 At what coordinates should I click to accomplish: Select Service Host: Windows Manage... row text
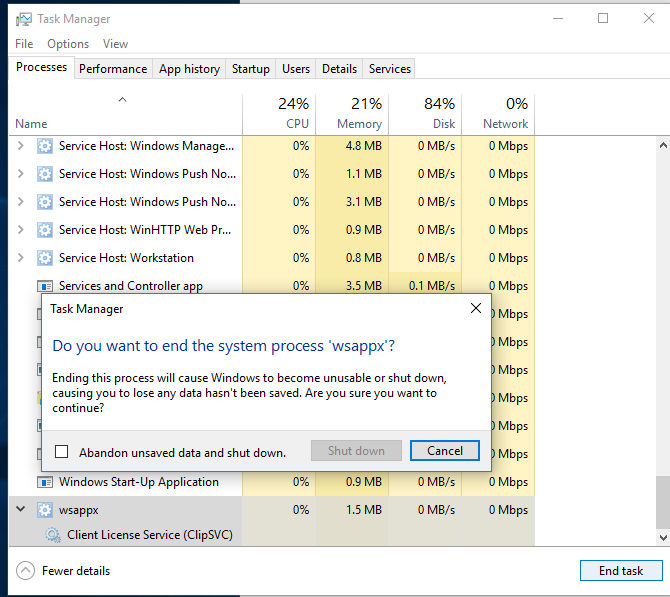click(147, 146)
